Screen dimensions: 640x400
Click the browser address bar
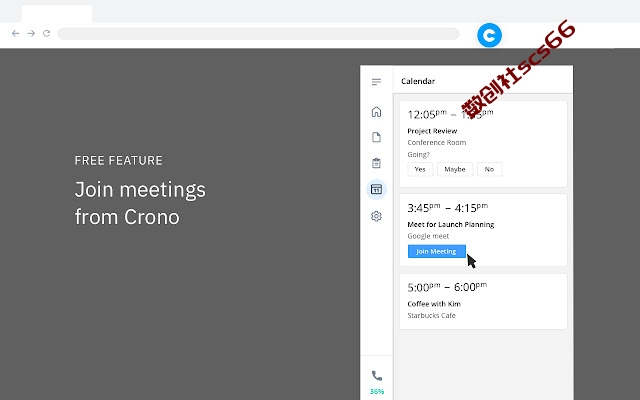pyautogui.click(x=258, y=33)
